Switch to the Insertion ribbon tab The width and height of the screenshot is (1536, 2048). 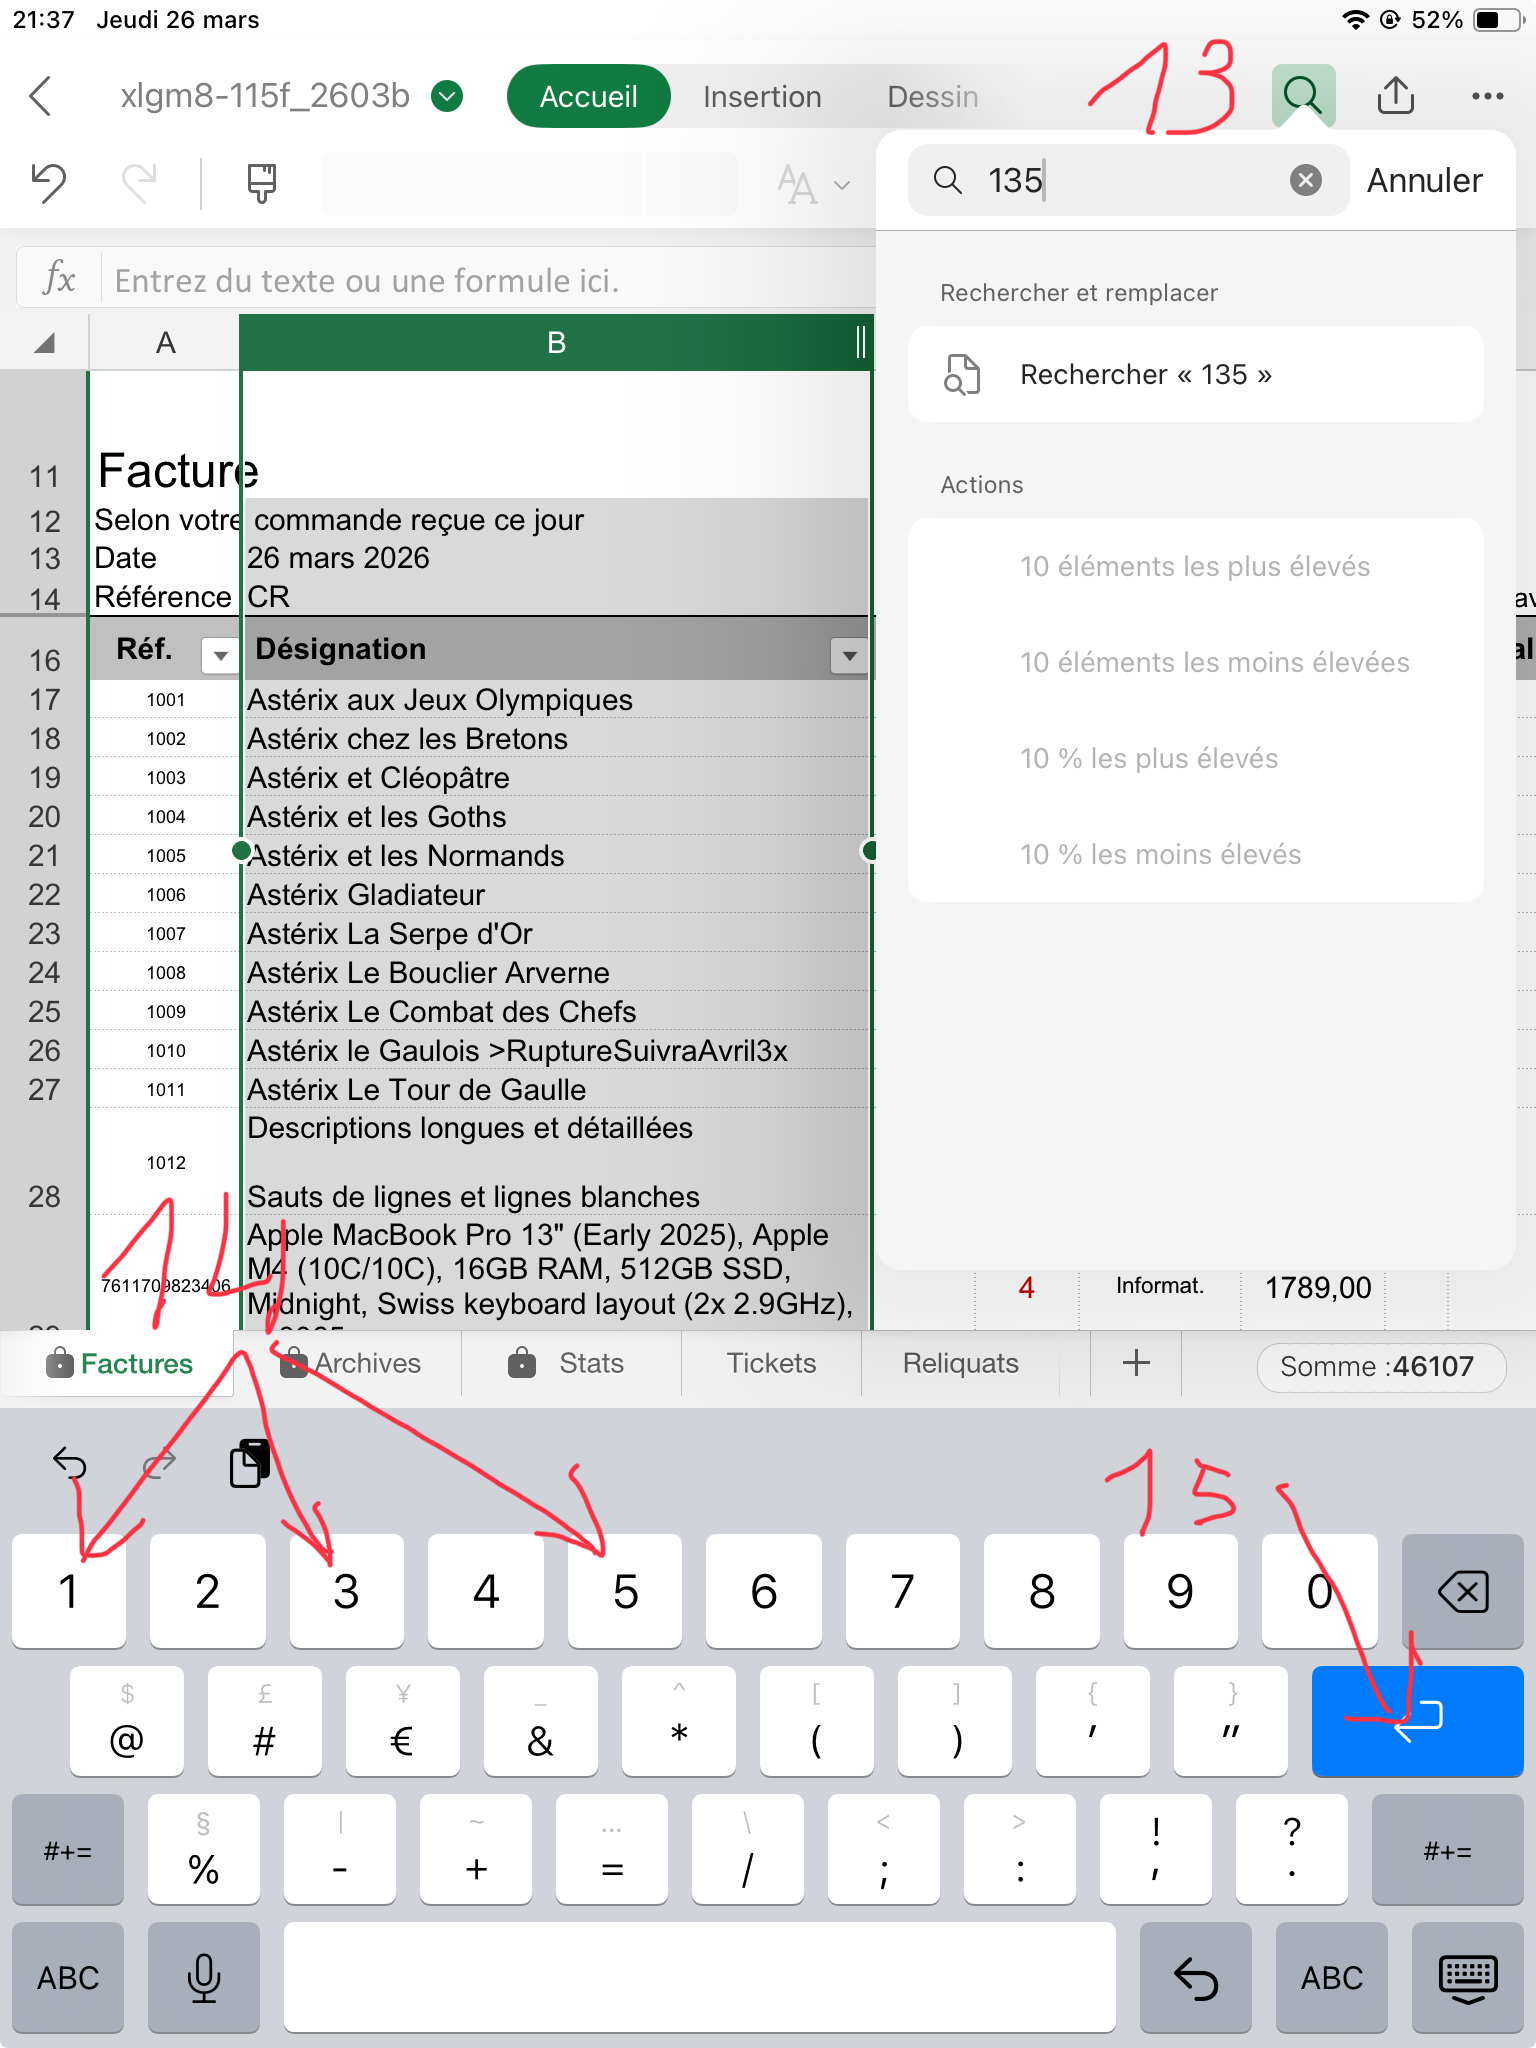[x=762, y=97]
